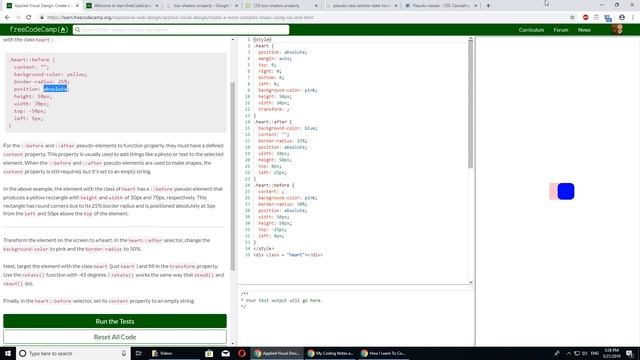Open the notification center icon
The width and height of the screenshot is (640, 360).
629,353
